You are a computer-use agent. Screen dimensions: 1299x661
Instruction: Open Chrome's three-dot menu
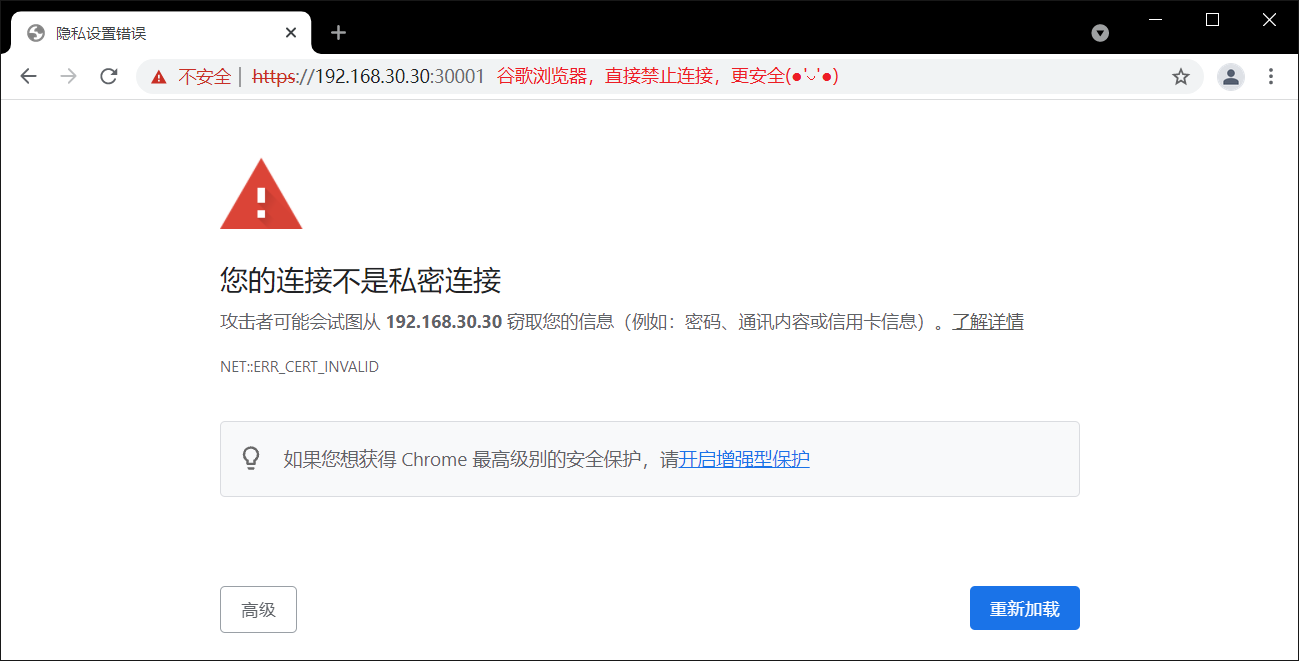1271,76
